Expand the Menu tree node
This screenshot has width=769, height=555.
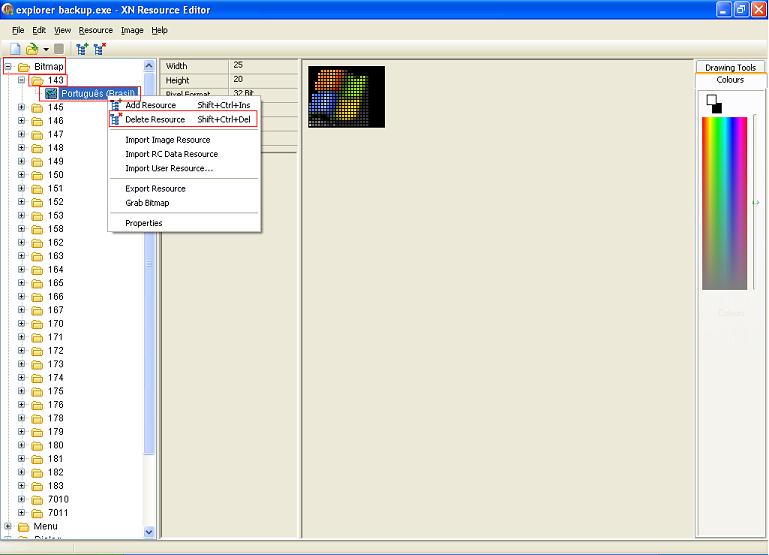tap(8, 526)
